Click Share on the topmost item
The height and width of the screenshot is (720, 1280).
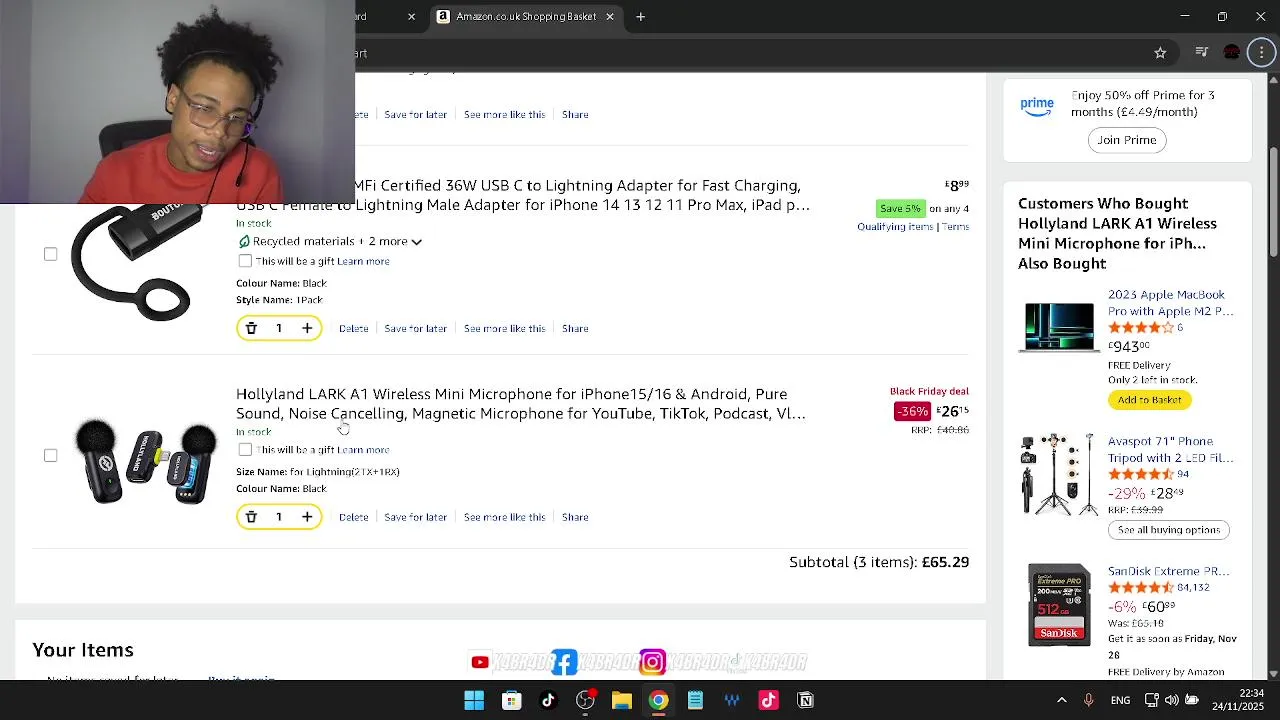click(575, 114)
